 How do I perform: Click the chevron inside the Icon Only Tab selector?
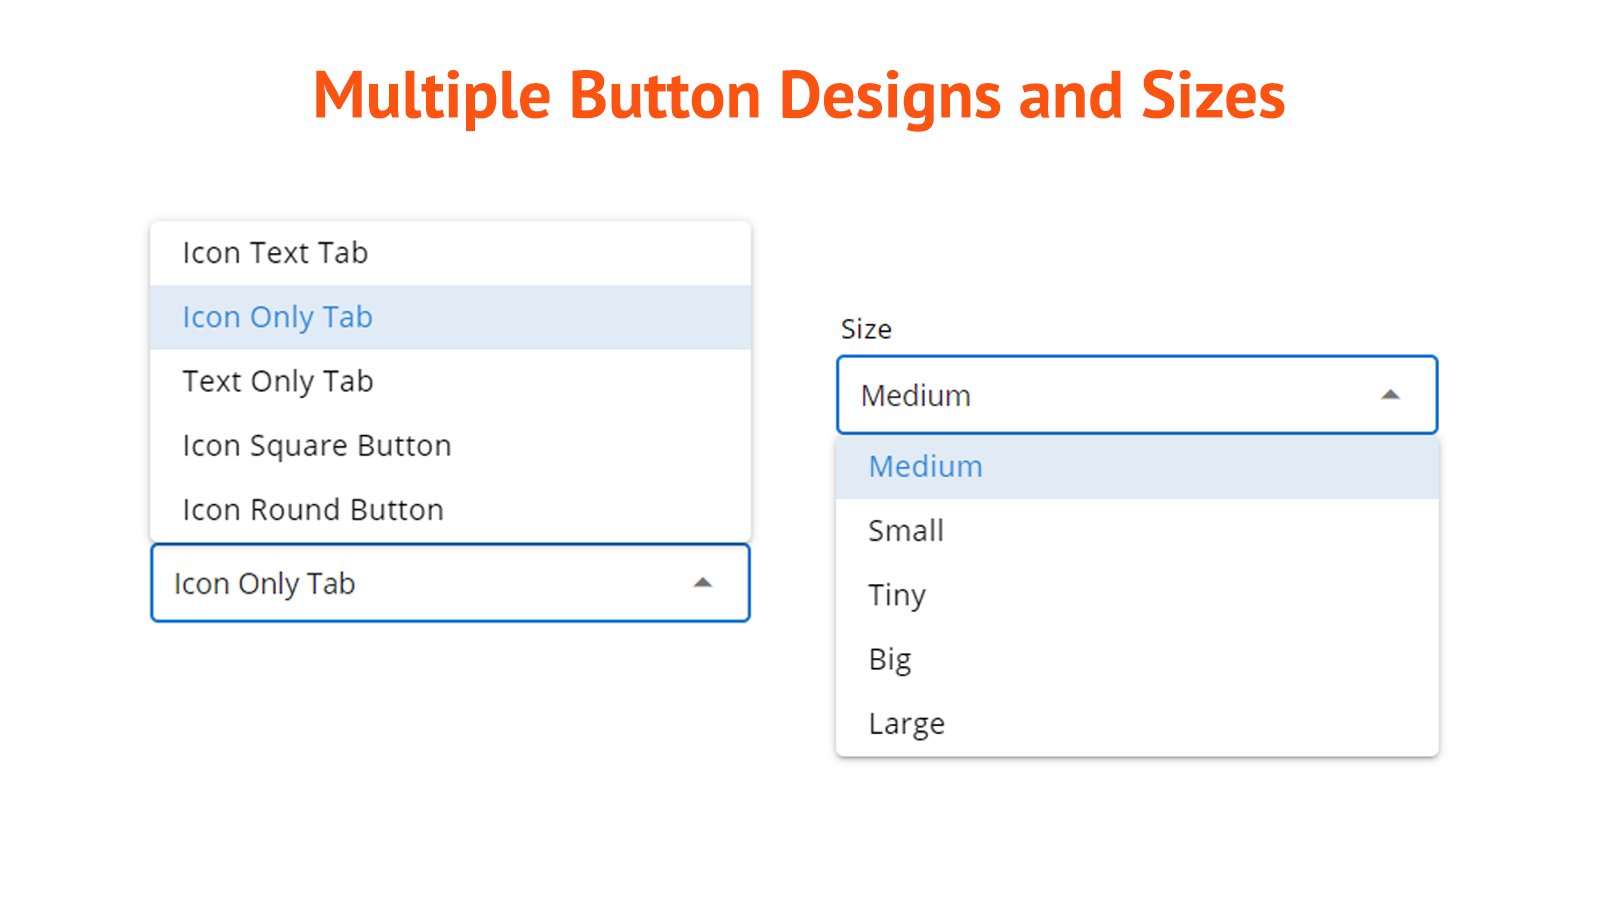(703, 581)
